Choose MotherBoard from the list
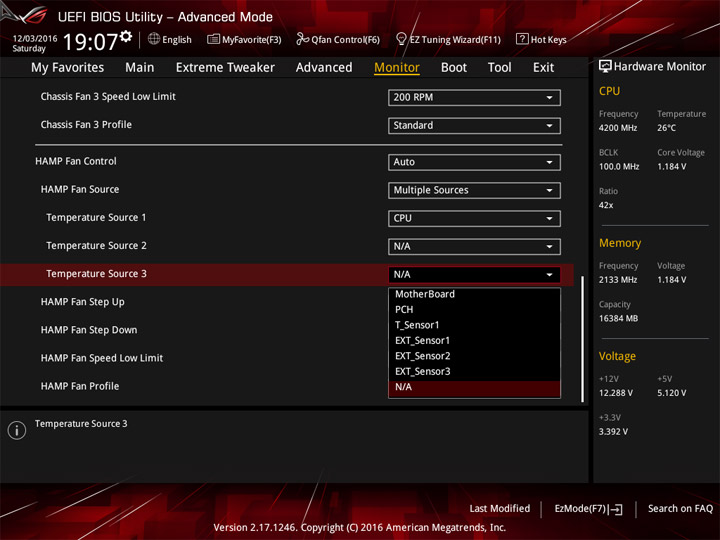This screenshot has height=540, width=720. click(x=474, y=294)
